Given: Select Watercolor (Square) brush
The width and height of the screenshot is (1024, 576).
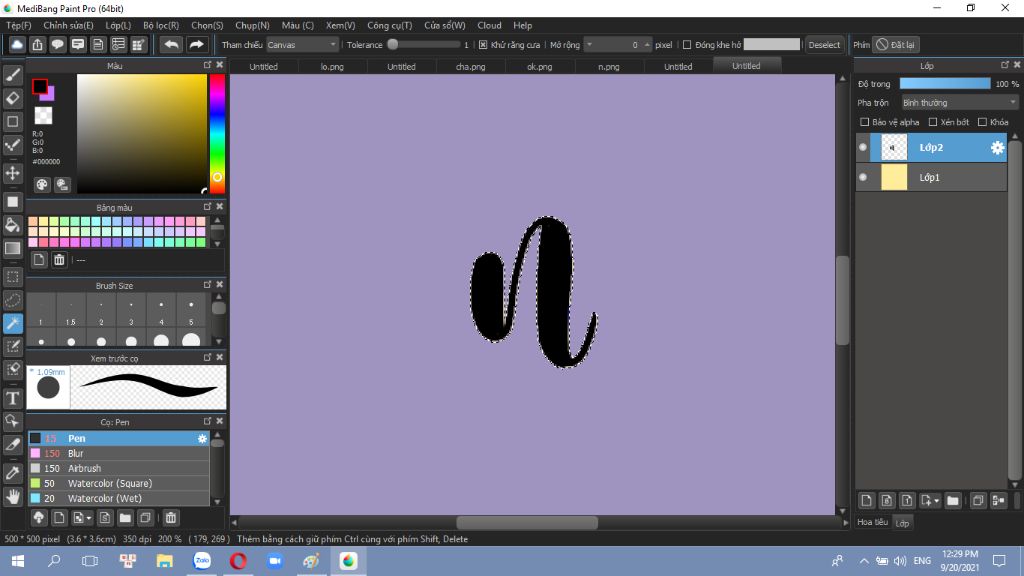Looking at the screenshot, I should pyautogui.click(x=118, y=484).
